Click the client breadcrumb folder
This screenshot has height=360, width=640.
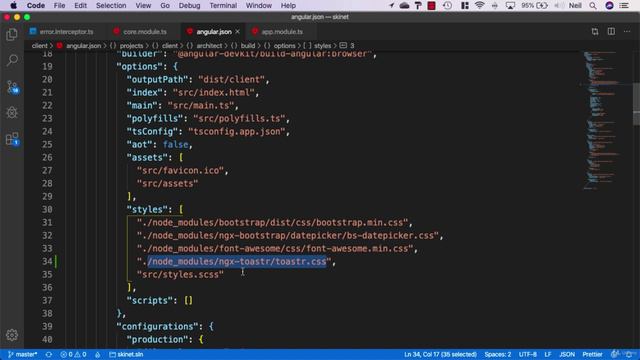(40, 46)
